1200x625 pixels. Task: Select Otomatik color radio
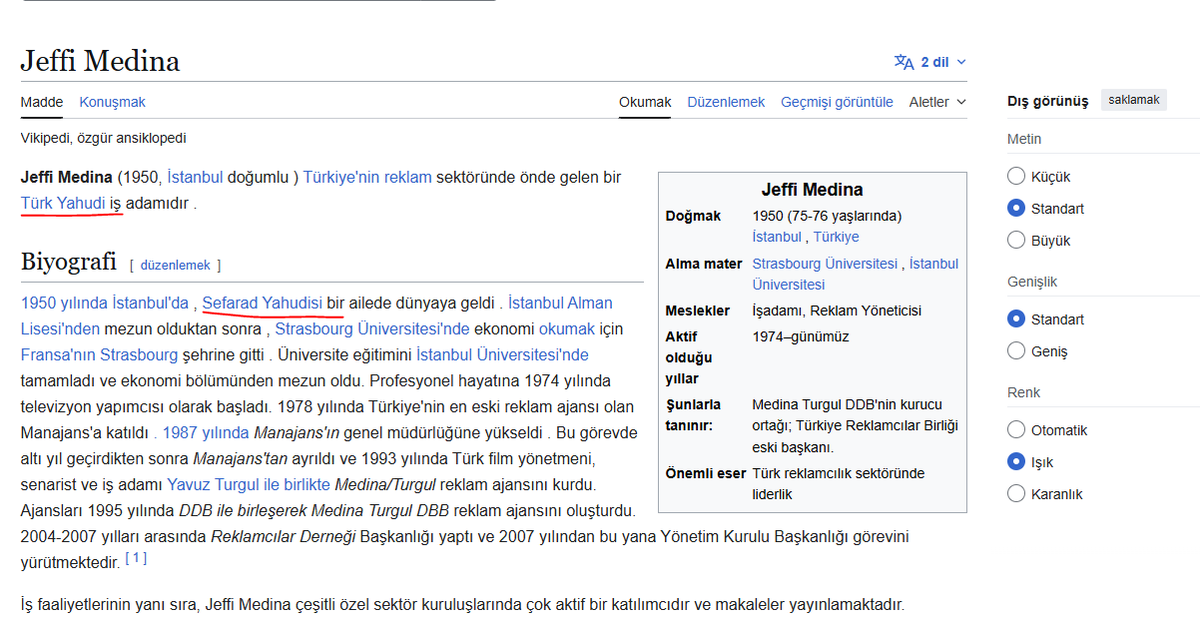pos(1017,431)
